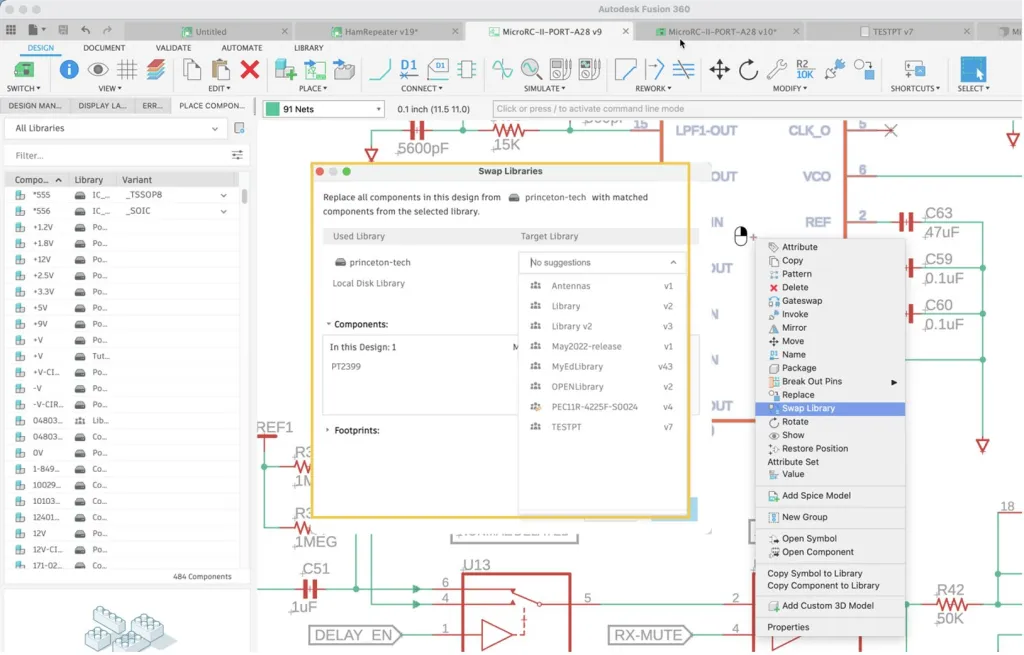Click the sine wave Simulate icon
1024x655 pixels.
(x=502, y=69)
